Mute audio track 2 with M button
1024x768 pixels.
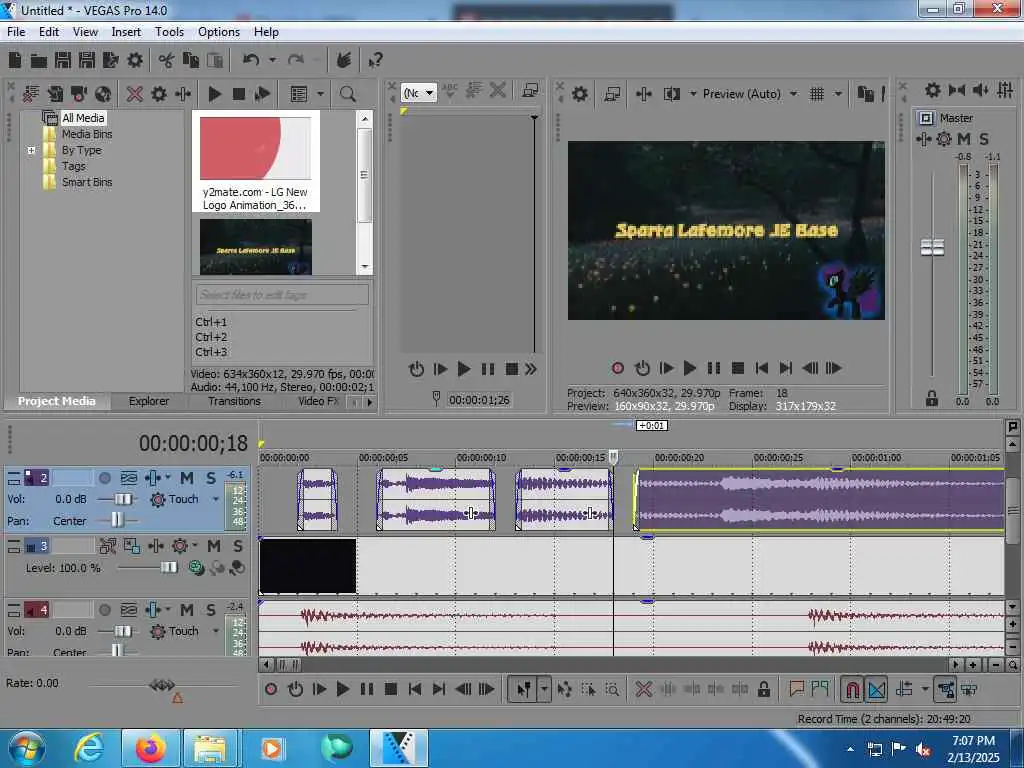tap(187, 479)
